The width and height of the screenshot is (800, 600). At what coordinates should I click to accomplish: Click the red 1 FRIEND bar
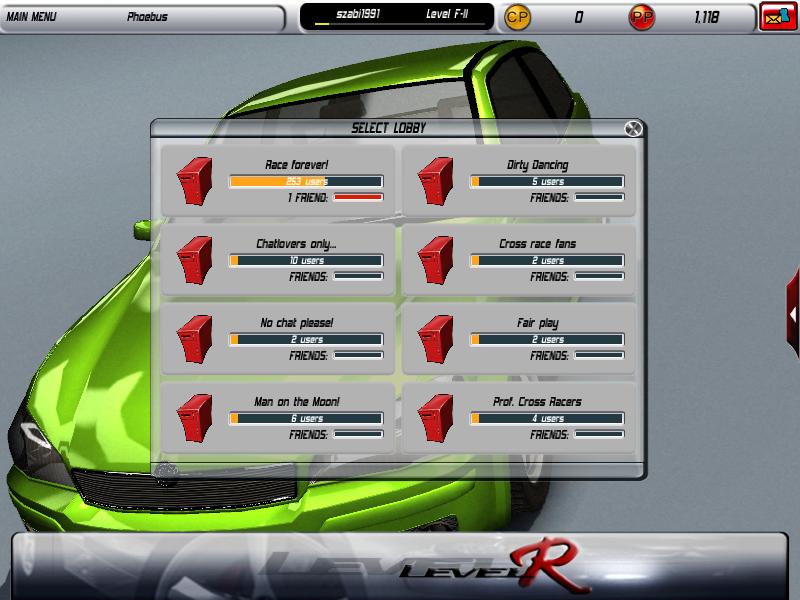click(358, 197)
